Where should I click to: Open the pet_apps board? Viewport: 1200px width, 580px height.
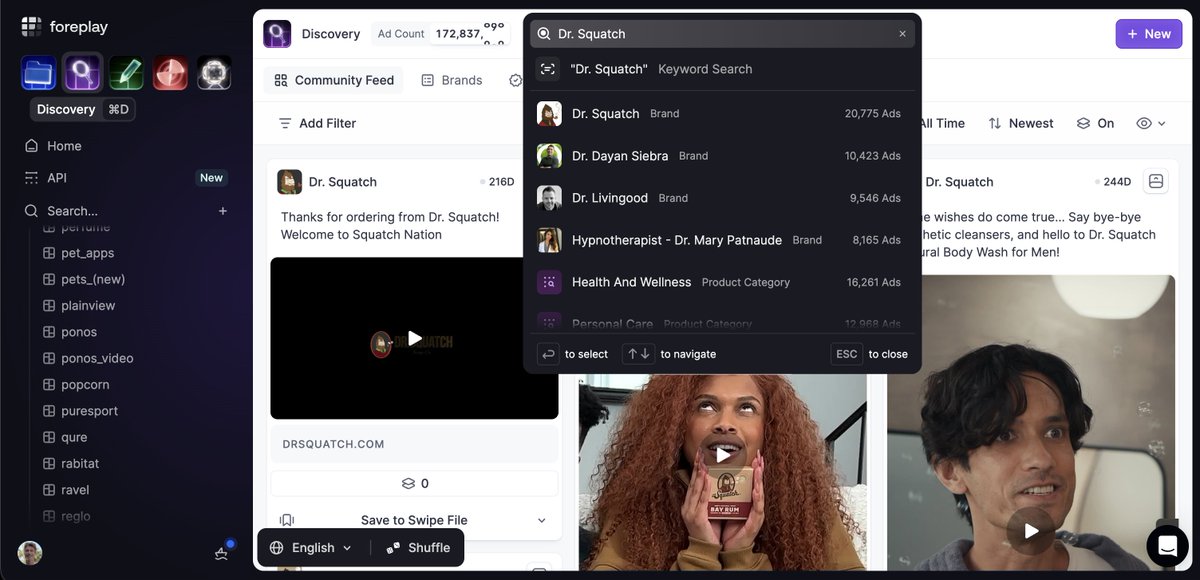[87, 253]
